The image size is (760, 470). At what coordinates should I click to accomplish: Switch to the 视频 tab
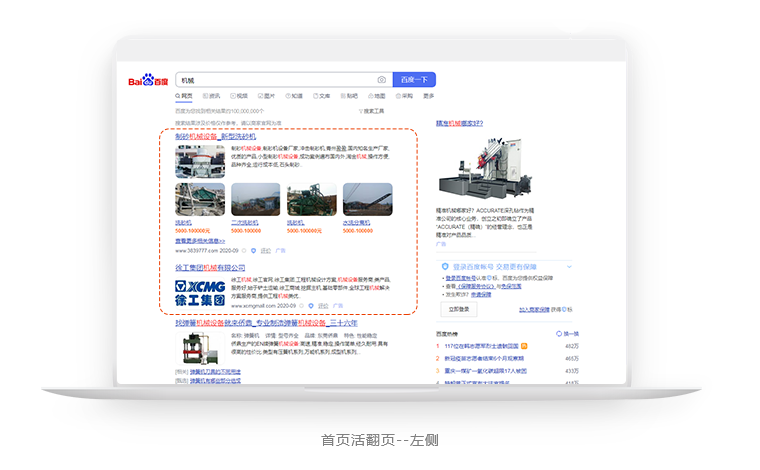point(240,96)
